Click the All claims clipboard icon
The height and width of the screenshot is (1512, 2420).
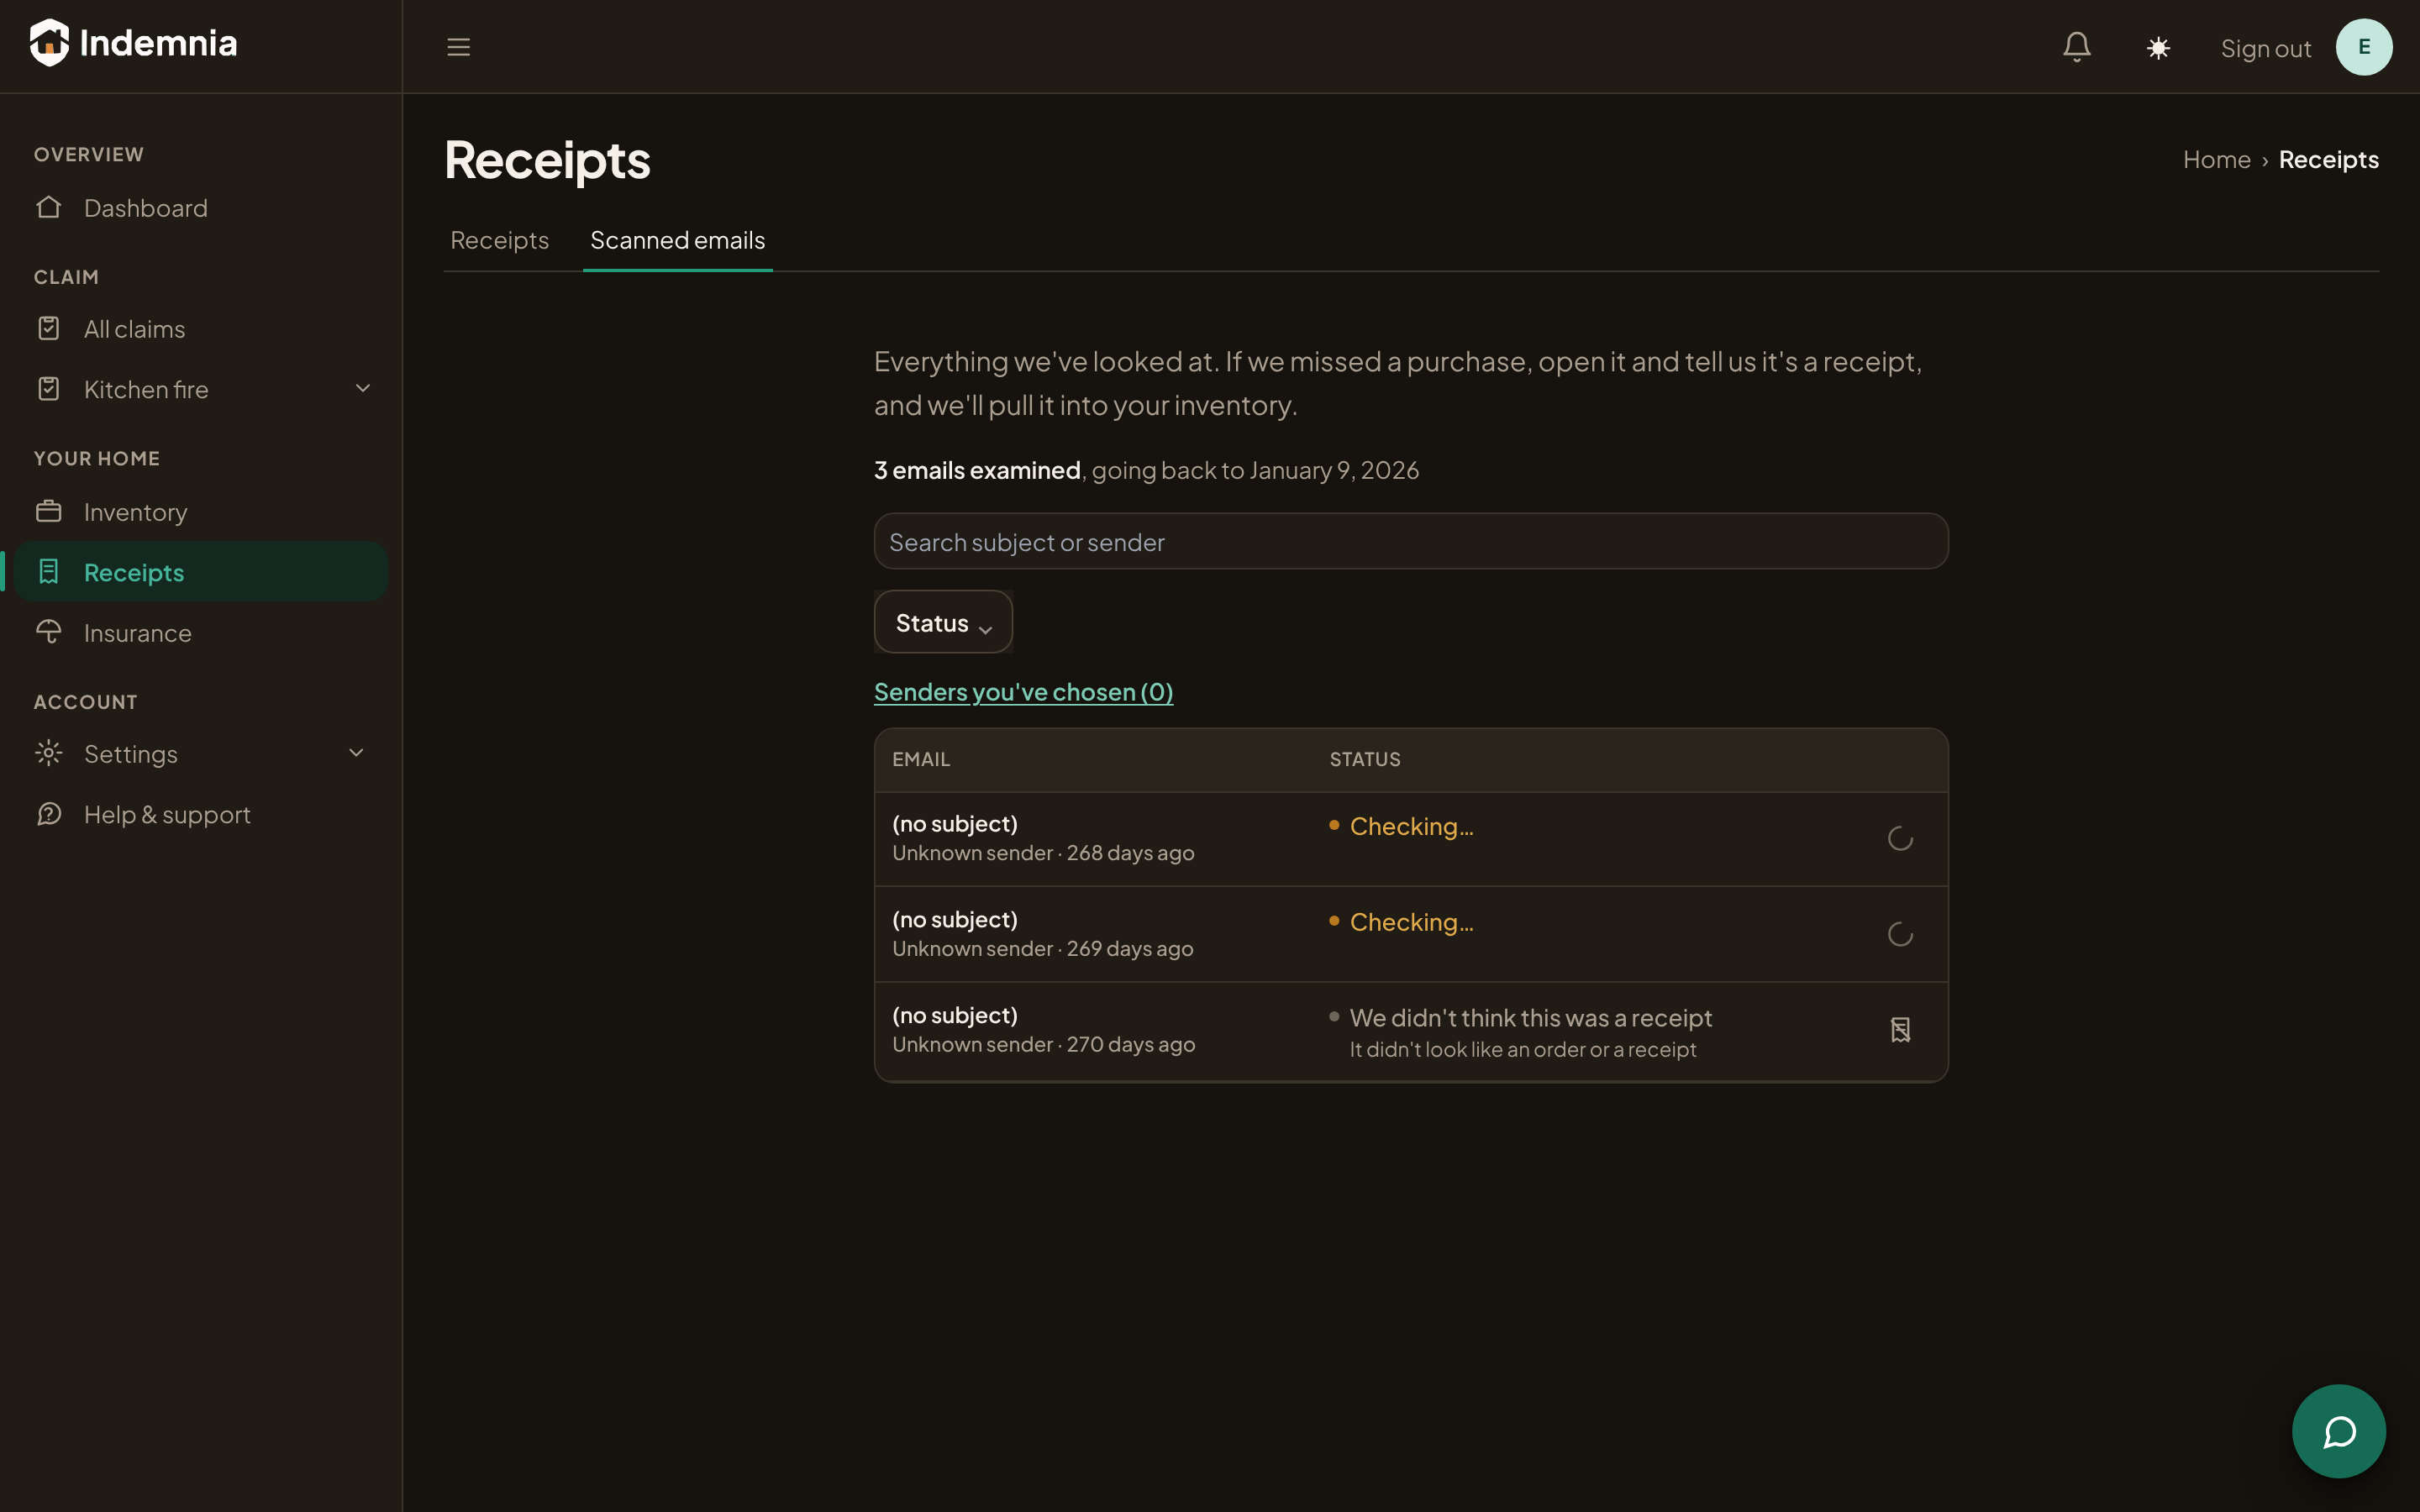point(49,328)
